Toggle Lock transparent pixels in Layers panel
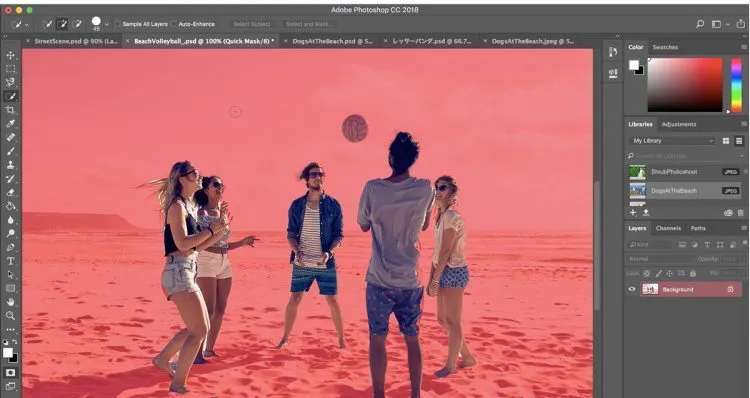This screenshot has height=398, width=750. pyautogui.click(x=647, y=274)
